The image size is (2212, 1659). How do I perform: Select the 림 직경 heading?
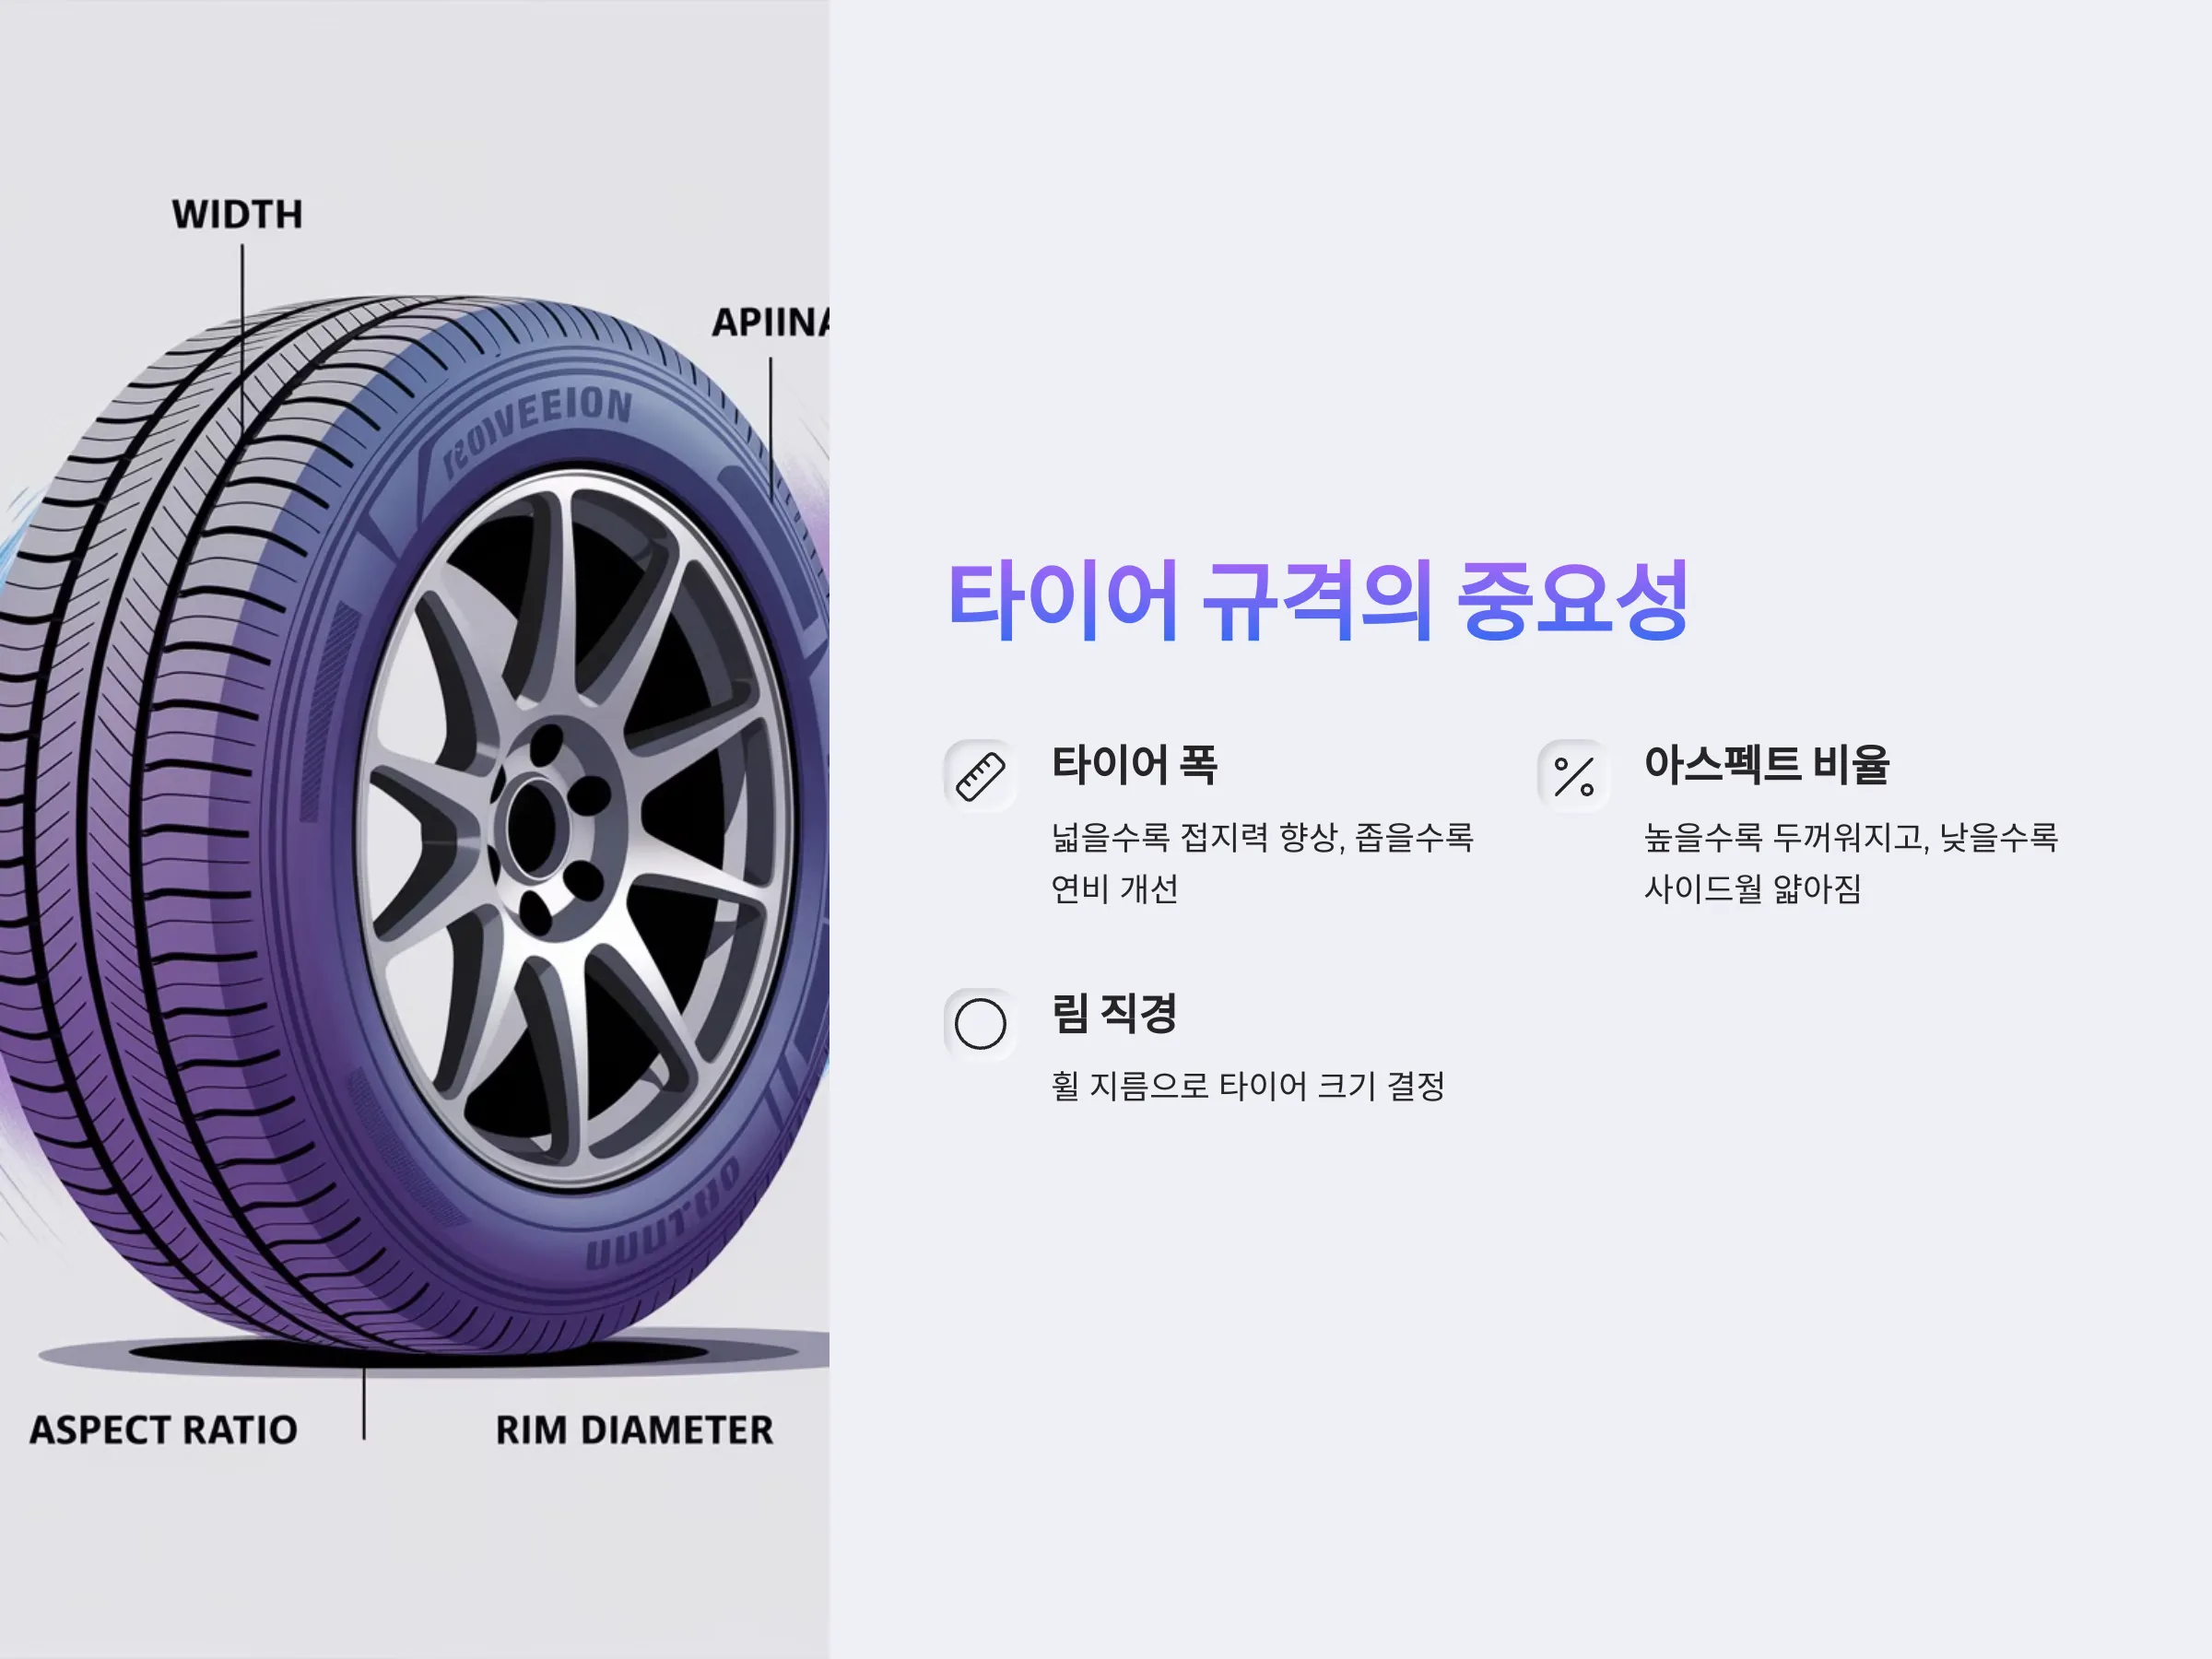1113,1013
